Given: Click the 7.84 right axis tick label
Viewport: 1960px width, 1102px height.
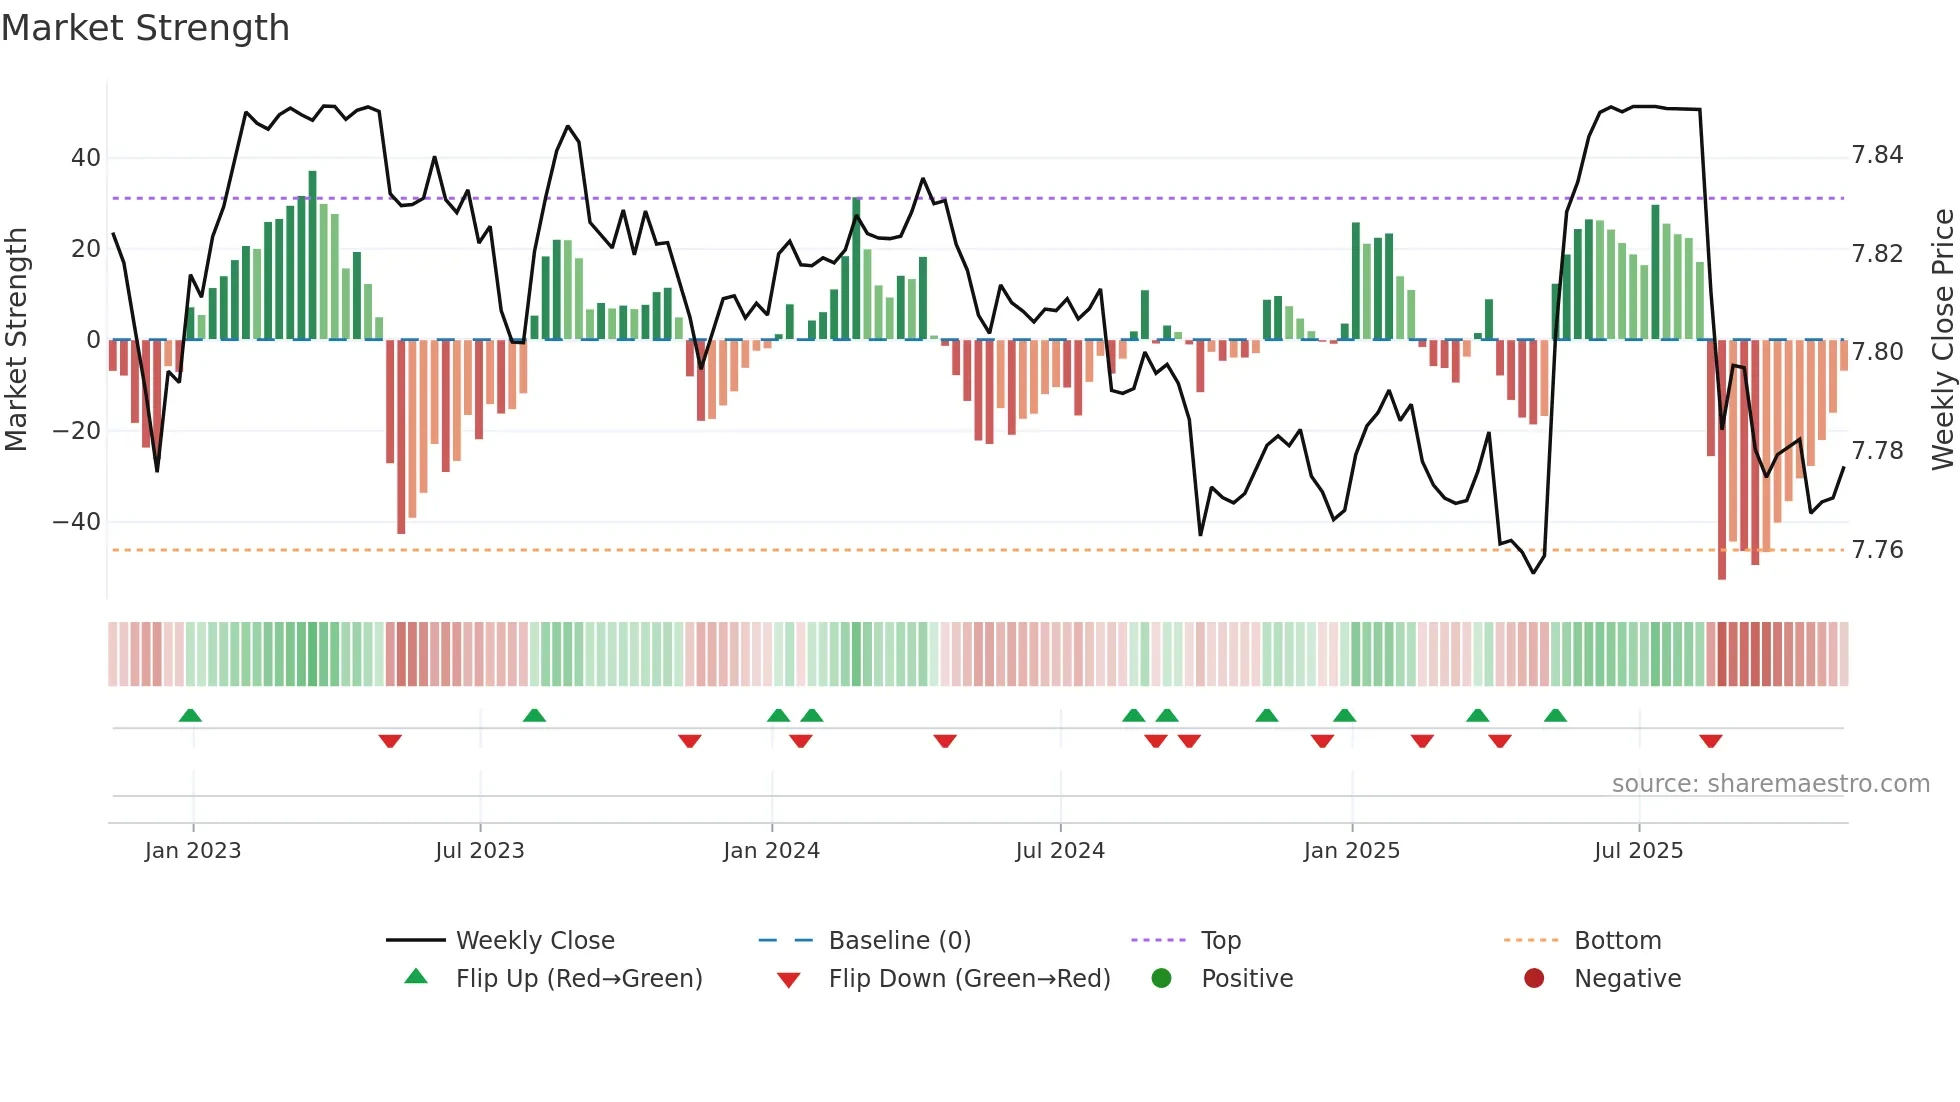Looking at the screenshot, I should coord(1877,155).
